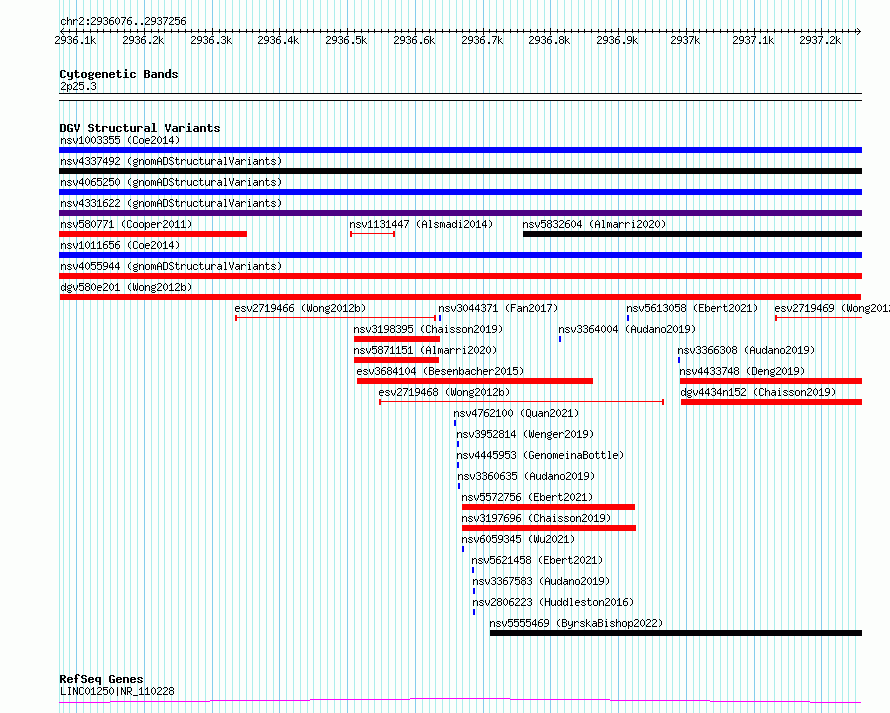Click the thin red span under esv2719468
This screenshot has width=890, height=713.
[522, 401]
